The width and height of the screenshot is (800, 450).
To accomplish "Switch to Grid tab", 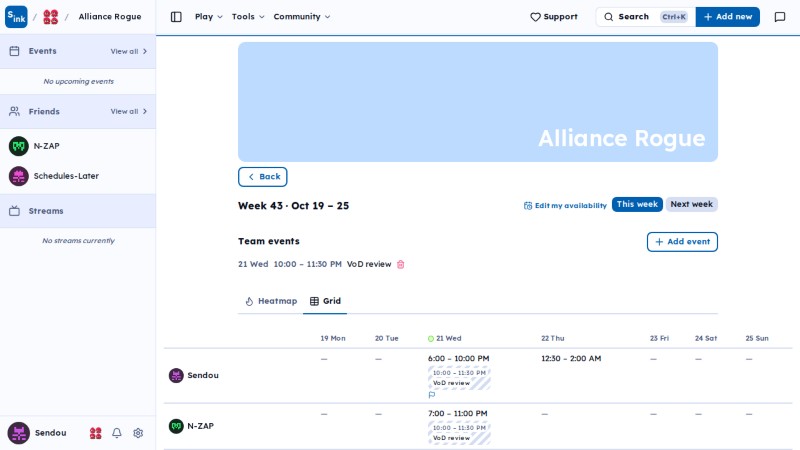I will coord(325,301).
